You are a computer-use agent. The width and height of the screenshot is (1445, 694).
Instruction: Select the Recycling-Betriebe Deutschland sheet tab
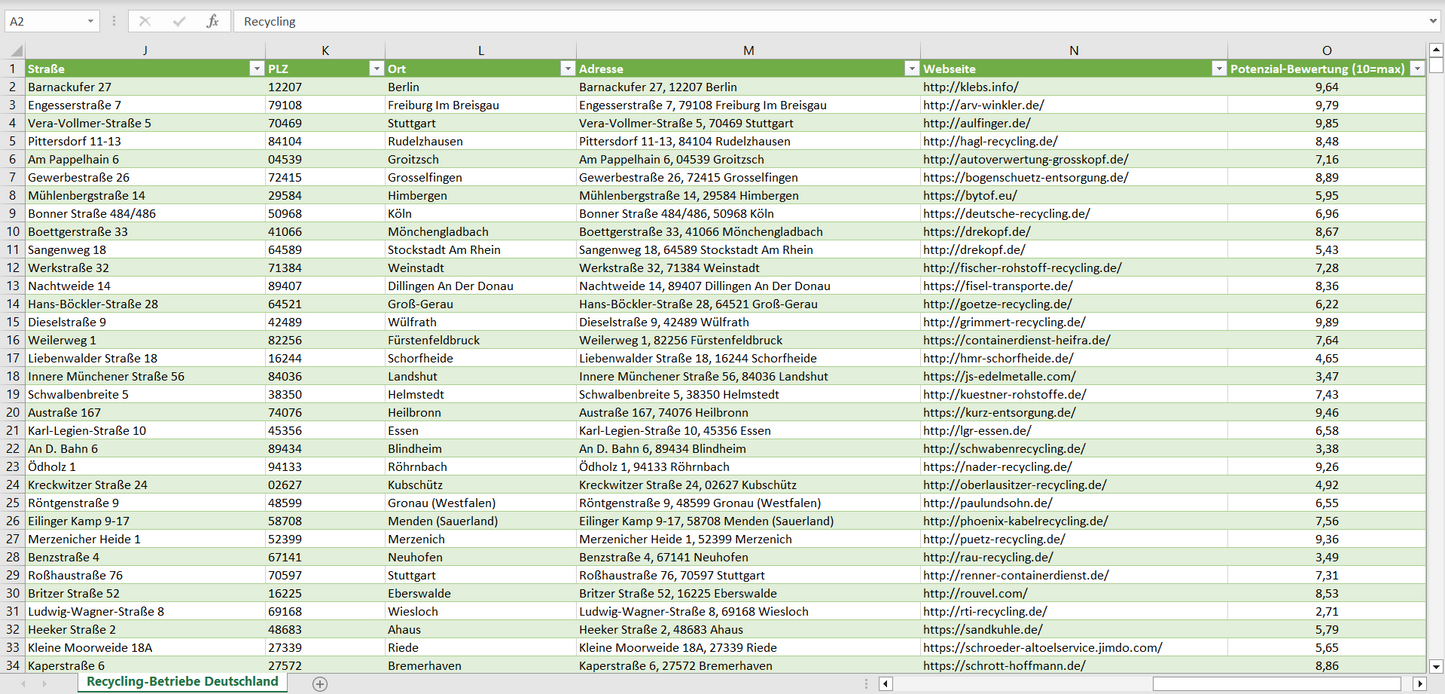(182, 682)
